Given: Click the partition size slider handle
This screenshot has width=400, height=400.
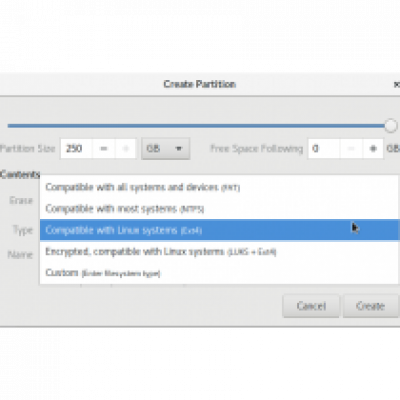Looking at the screenshot, I should 390,126.
